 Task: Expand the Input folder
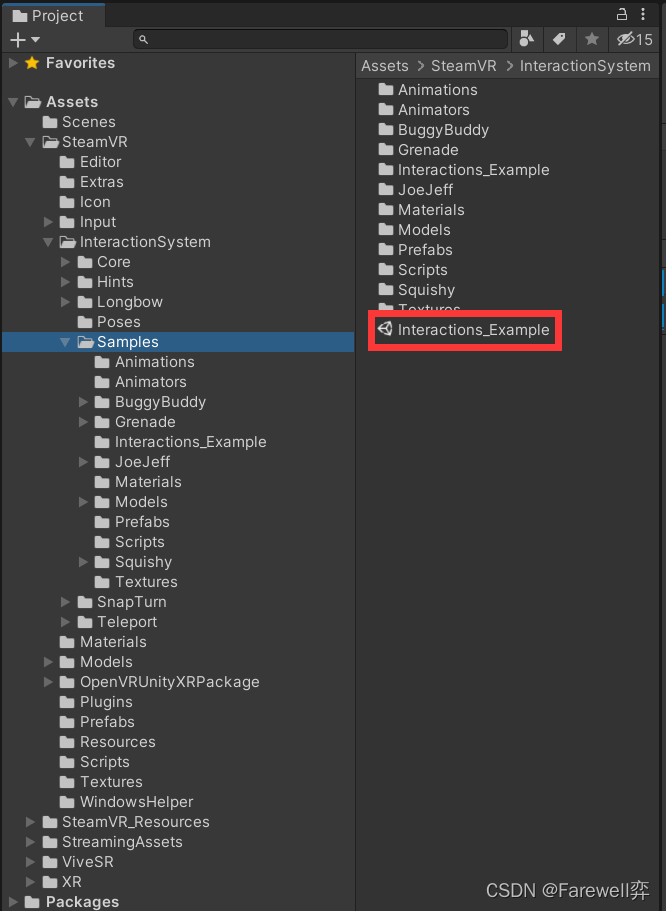pos(48,222)
